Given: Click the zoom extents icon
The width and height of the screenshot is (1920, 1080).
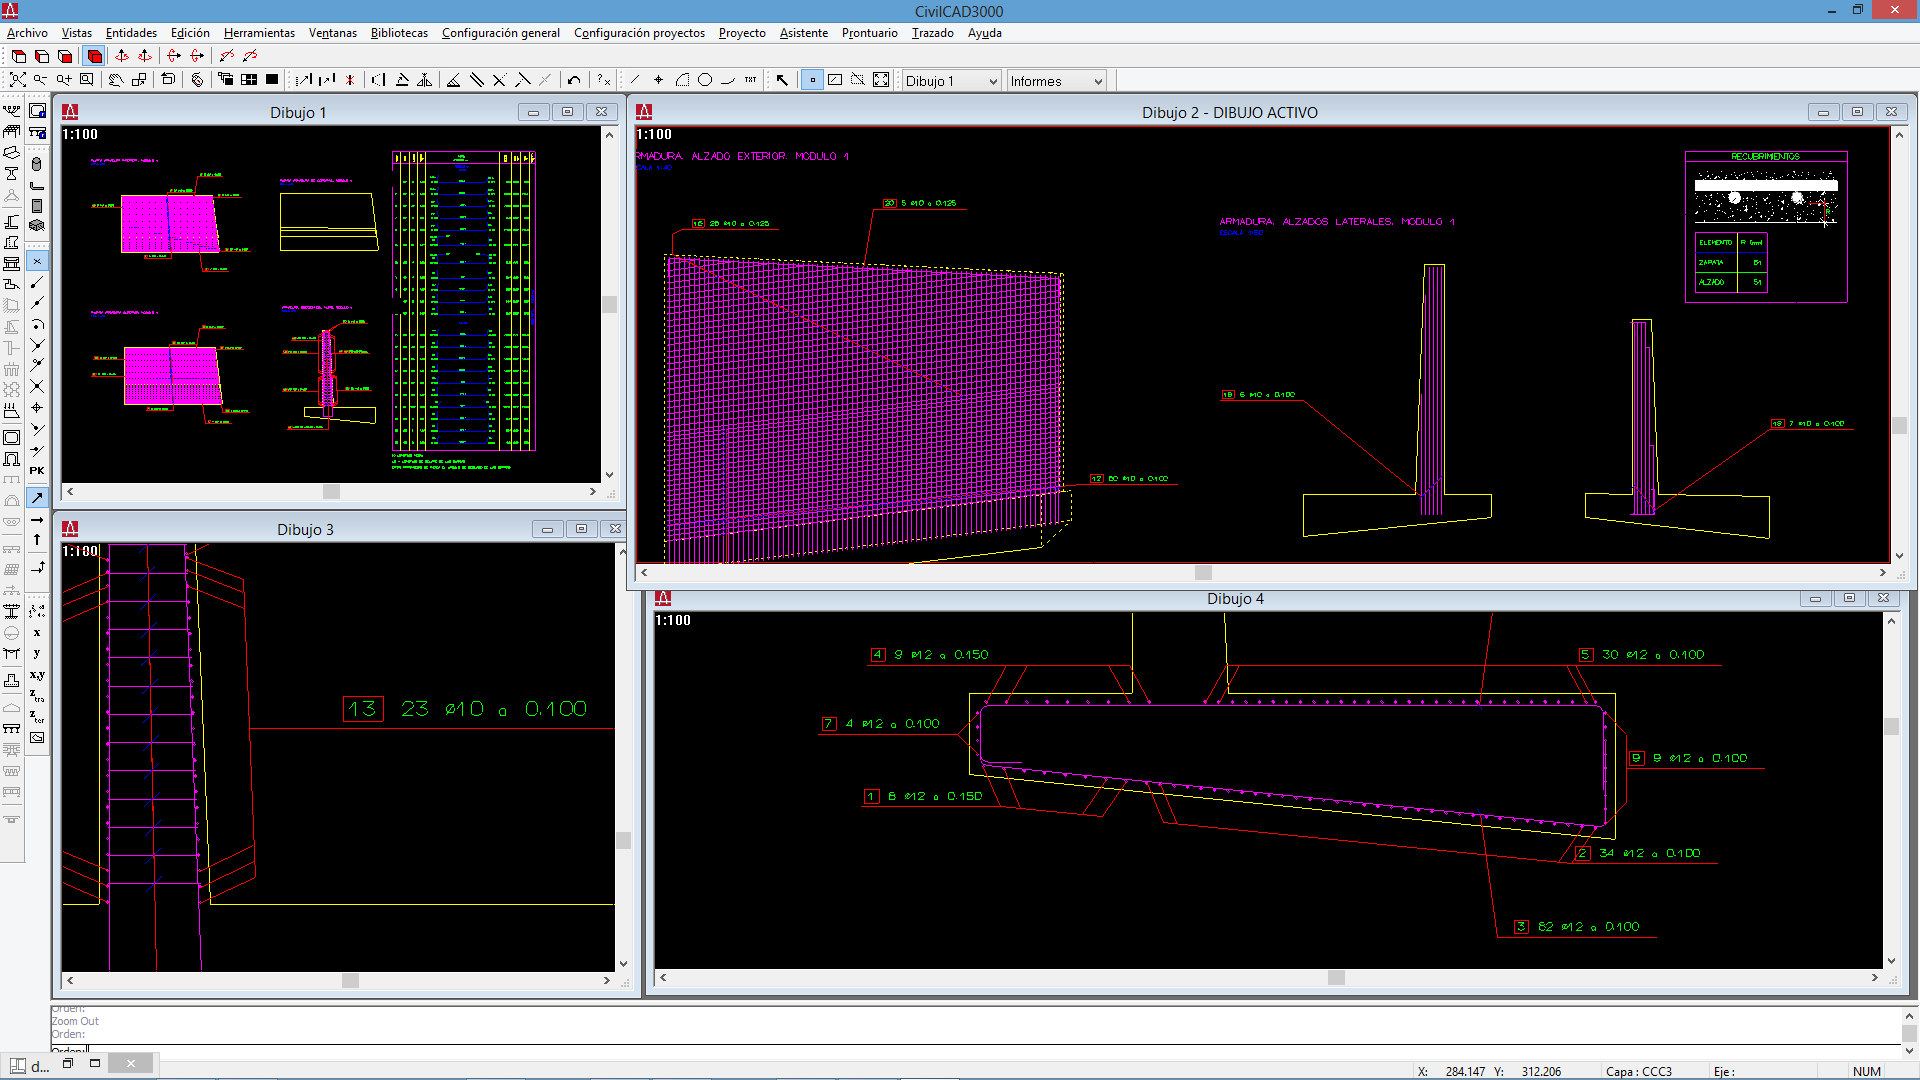Looking at the screenshot, I should point(18,80).
